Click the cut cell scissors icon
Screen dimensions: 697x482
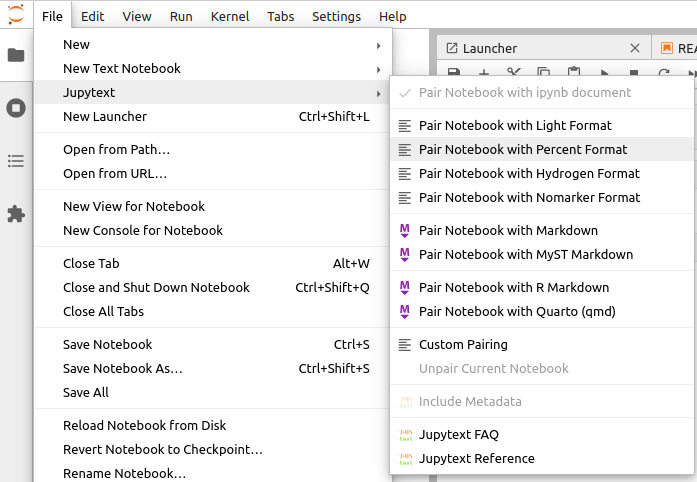point(514,72)
